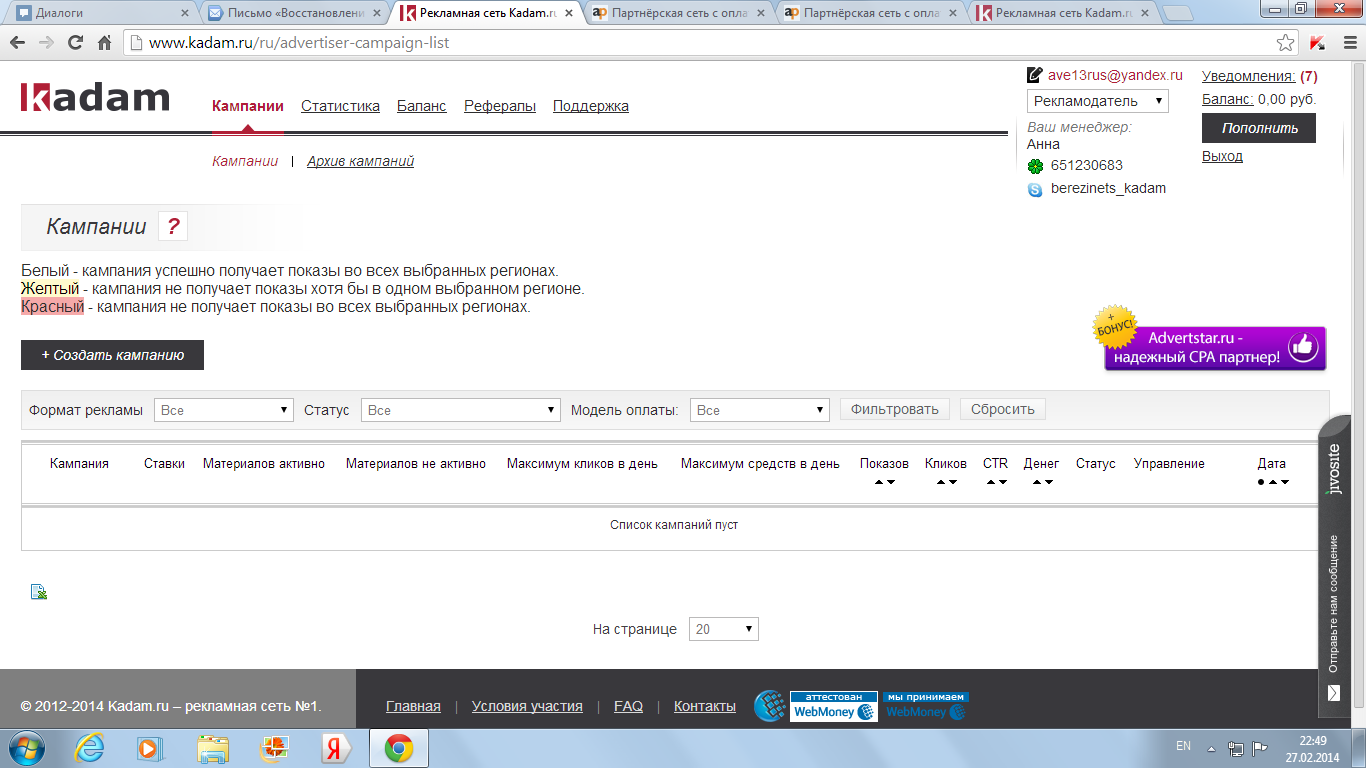Click the Сбросить button

pyautogui.click(x=1003, y=409)
